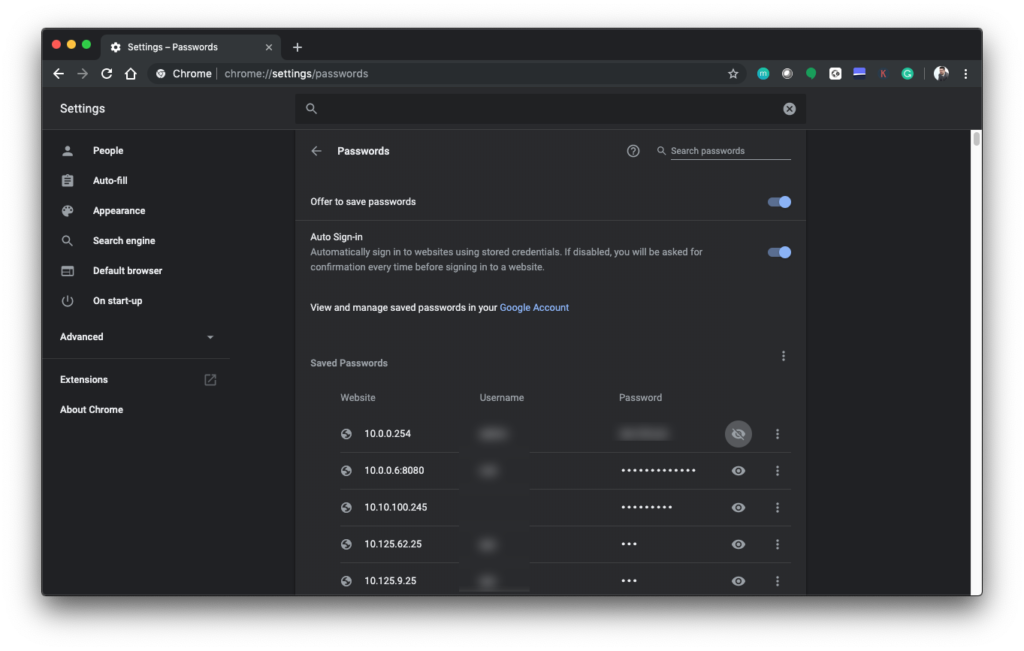Image resolution: width=1024 pixels, height=651 pixels.
Task: Open Extensions from the sidebar
Action: tap(84, 380)
